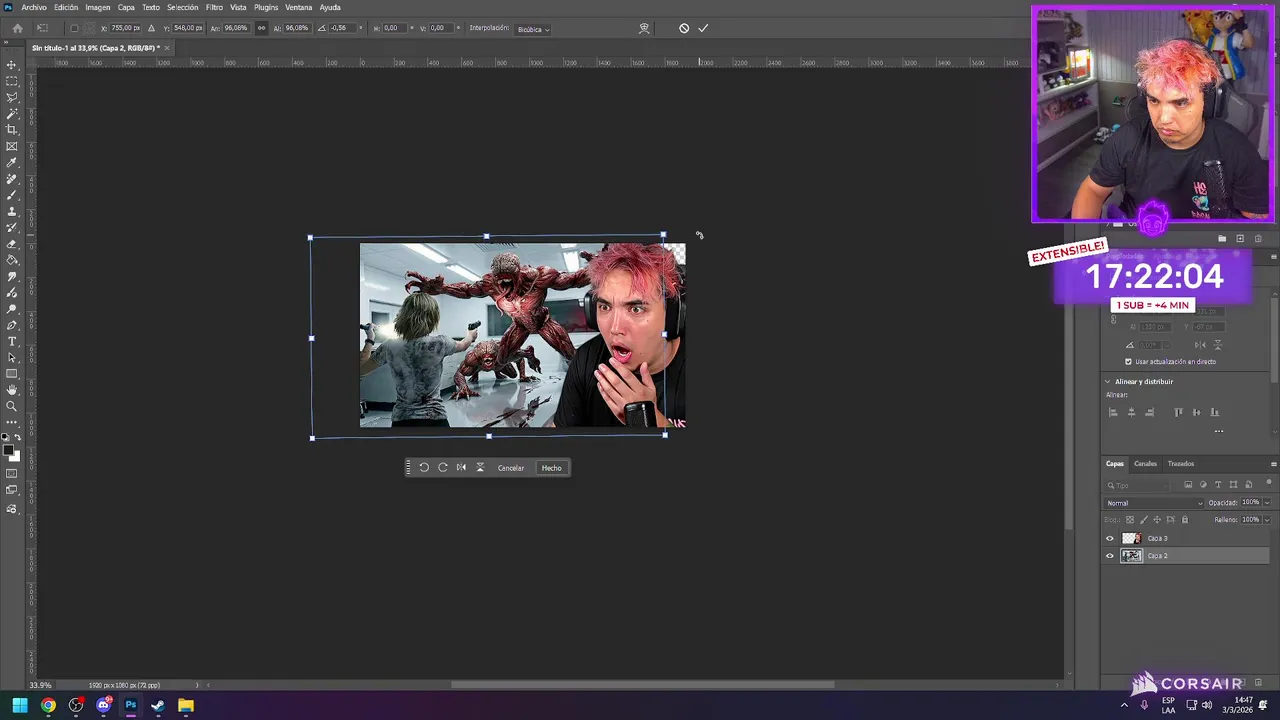This screenshot has height=720, width=1280.
Task: Select the Horizontal Type tool
Action: (12, 341)
